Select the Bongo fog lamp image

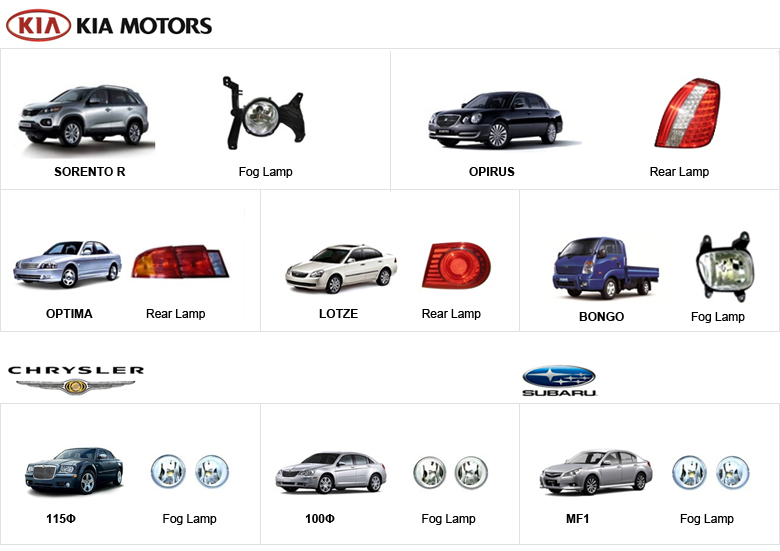point(725,266)
